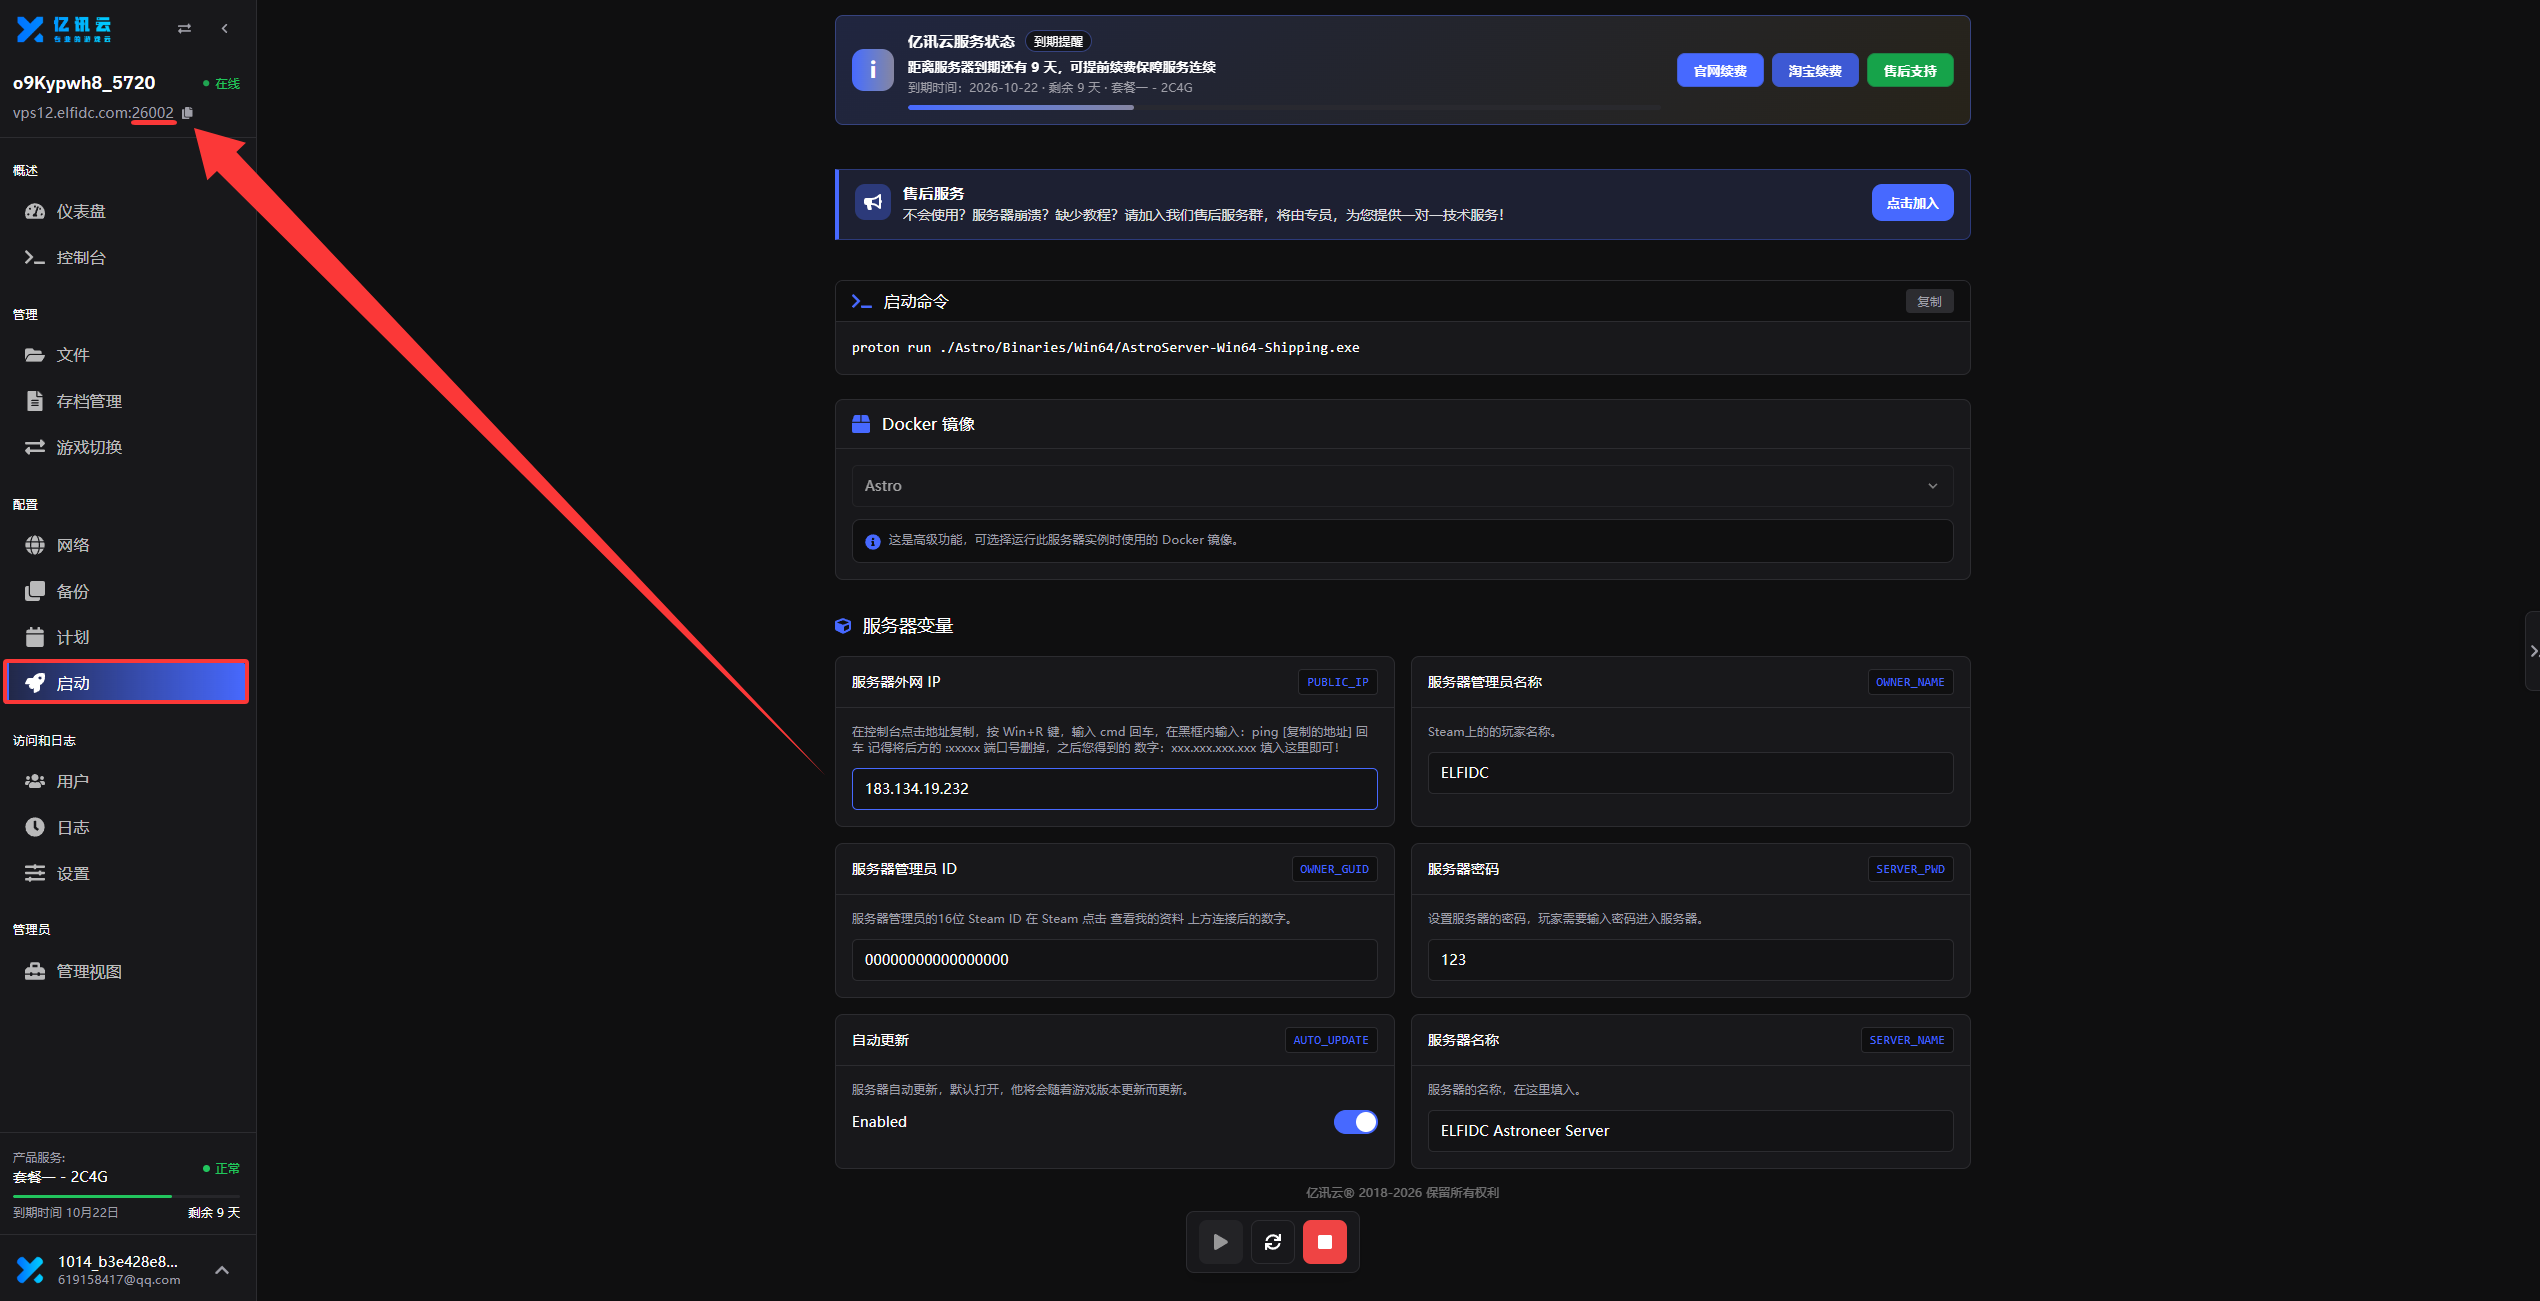Toggle the 自动更新 Enabled switch
Image resolution: width=2540 pixels, height=1301 pixels.
pos(1355,1122)
